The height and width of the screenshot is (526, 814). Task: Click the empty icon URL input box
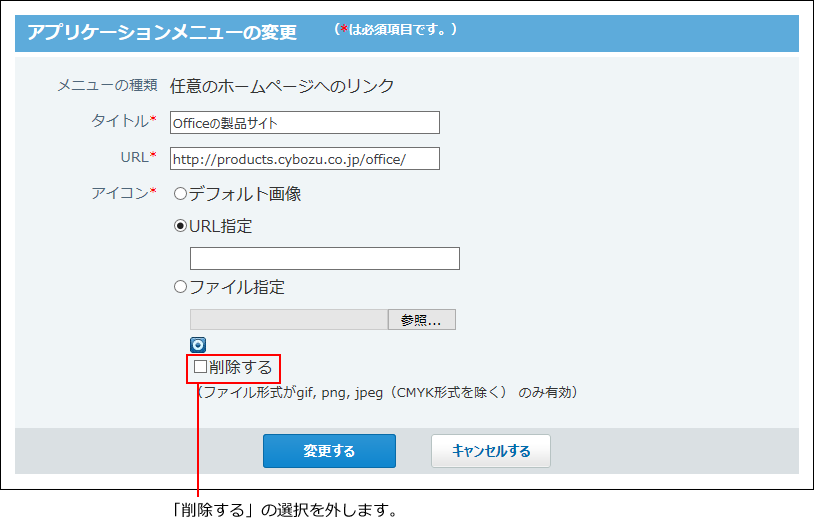coord(325,259)
